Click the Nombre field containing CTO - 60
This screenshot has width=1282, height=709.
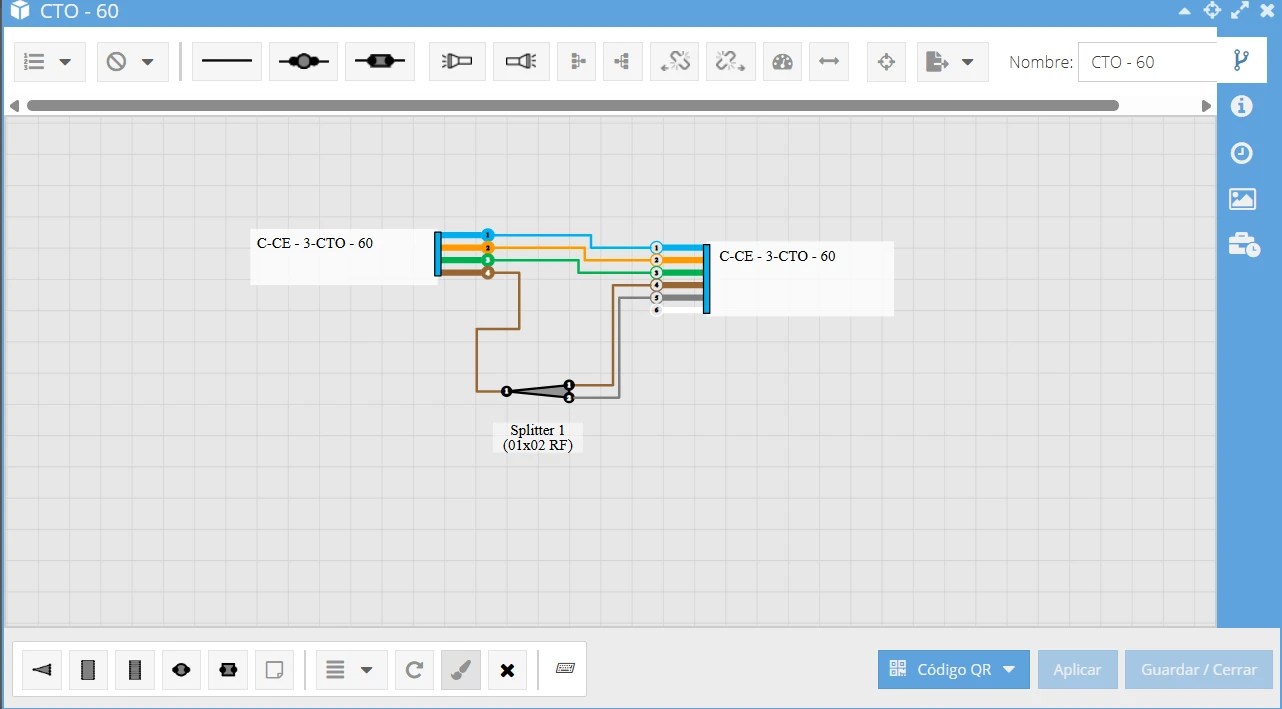(x=1147, y=62)
